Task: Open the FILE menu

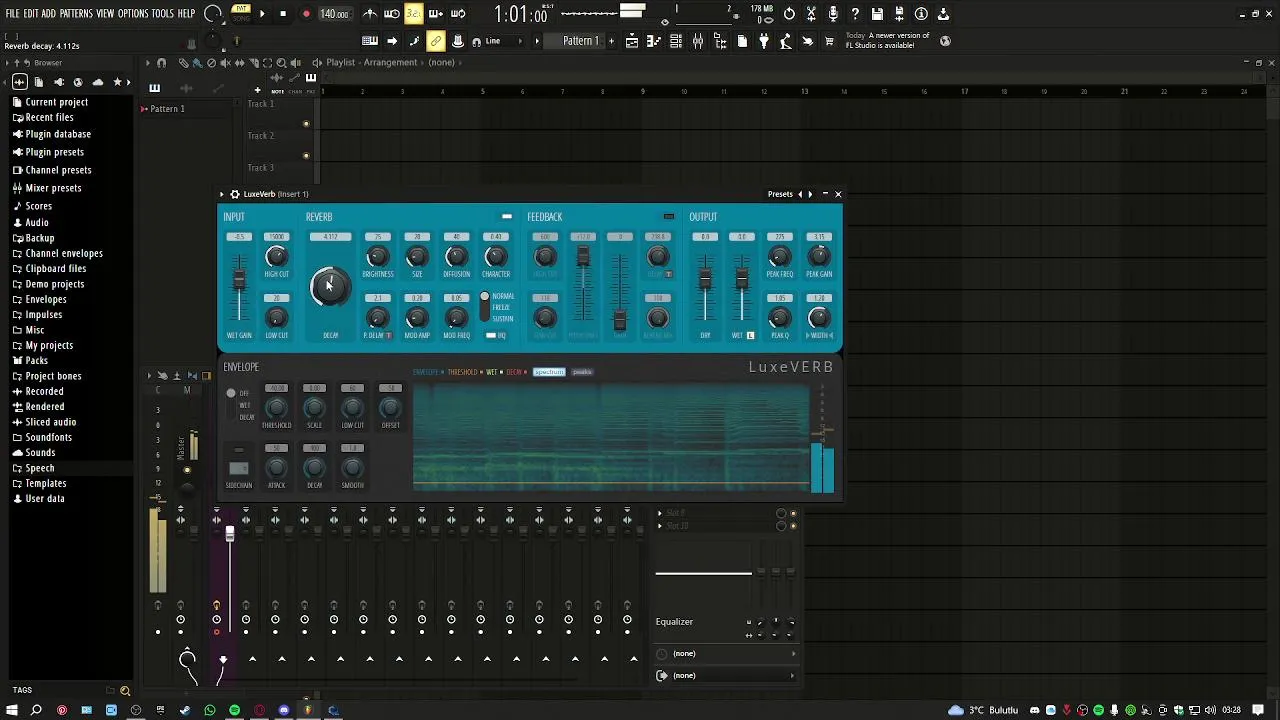Action: click(13, 14)
